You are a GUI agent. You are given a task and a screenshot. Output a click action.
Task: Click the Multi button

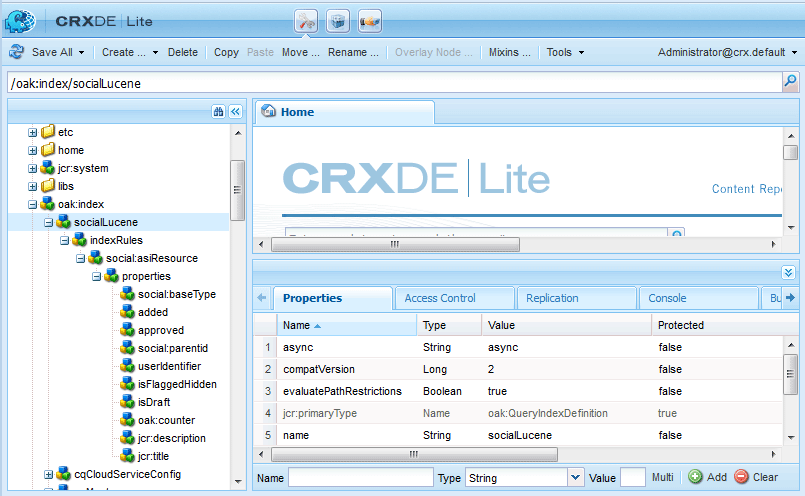coord(662,478)
